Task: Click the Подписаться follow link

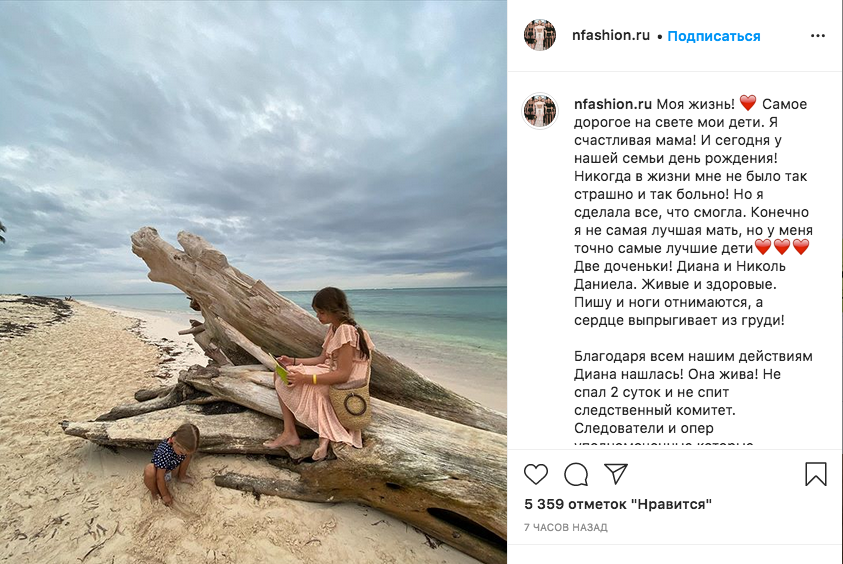Action: tap(714, 36)
